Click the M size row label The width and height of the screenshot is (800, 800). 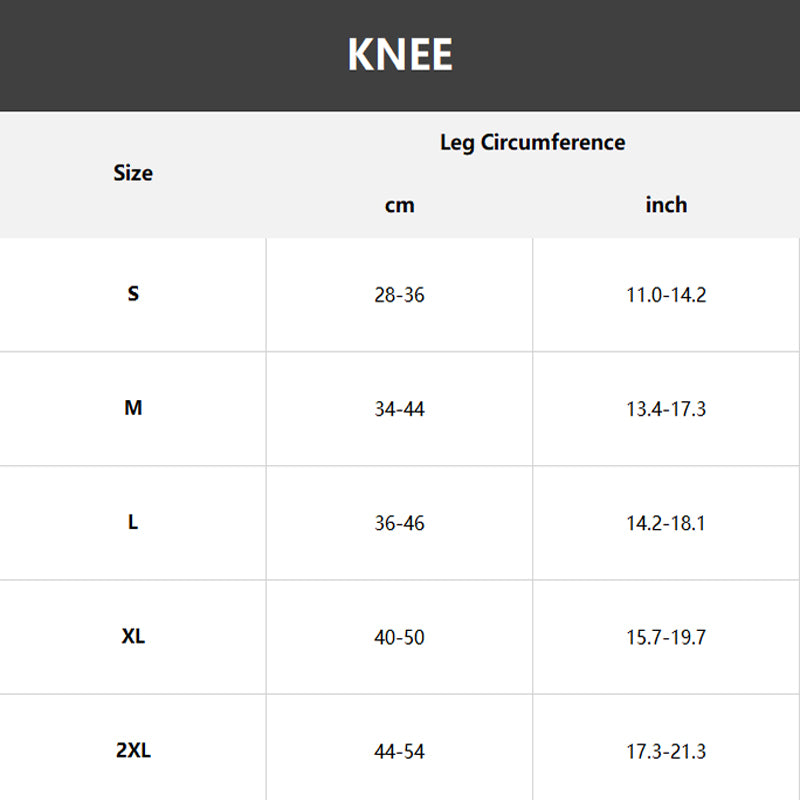click(x=133, y=408)
